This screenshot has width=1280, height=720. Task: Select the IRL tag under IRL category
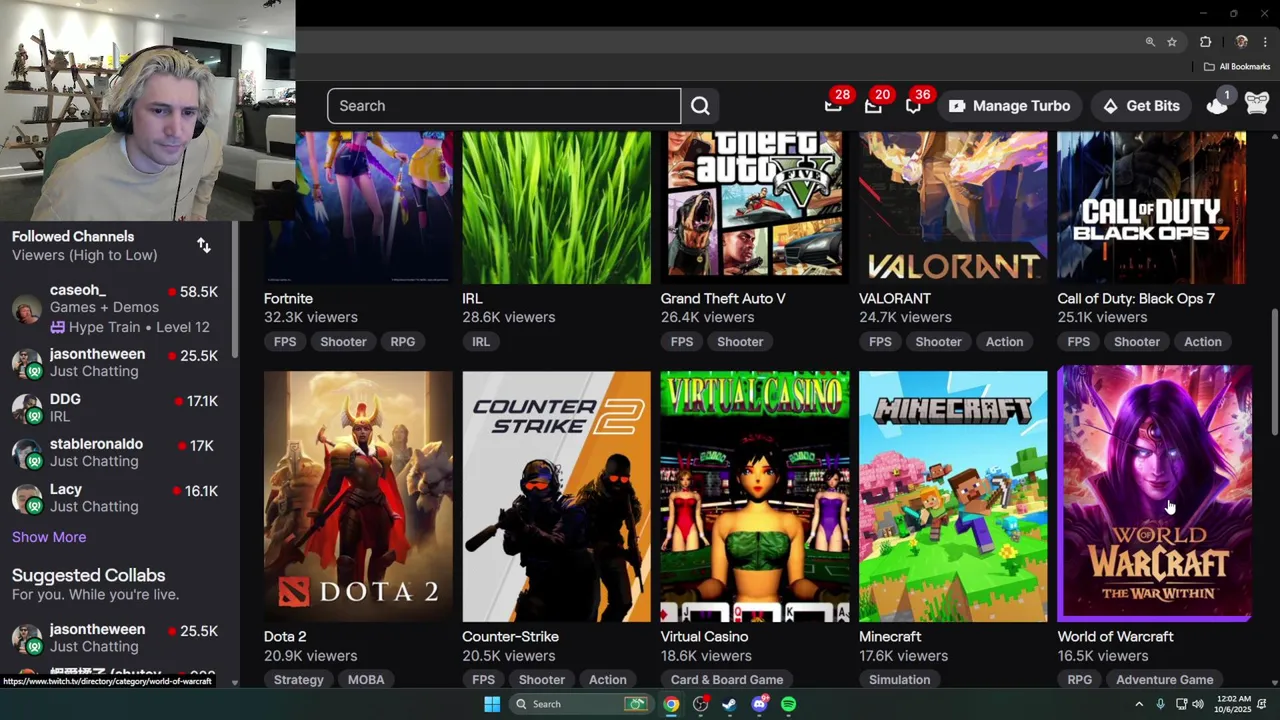tap(481, 342)
